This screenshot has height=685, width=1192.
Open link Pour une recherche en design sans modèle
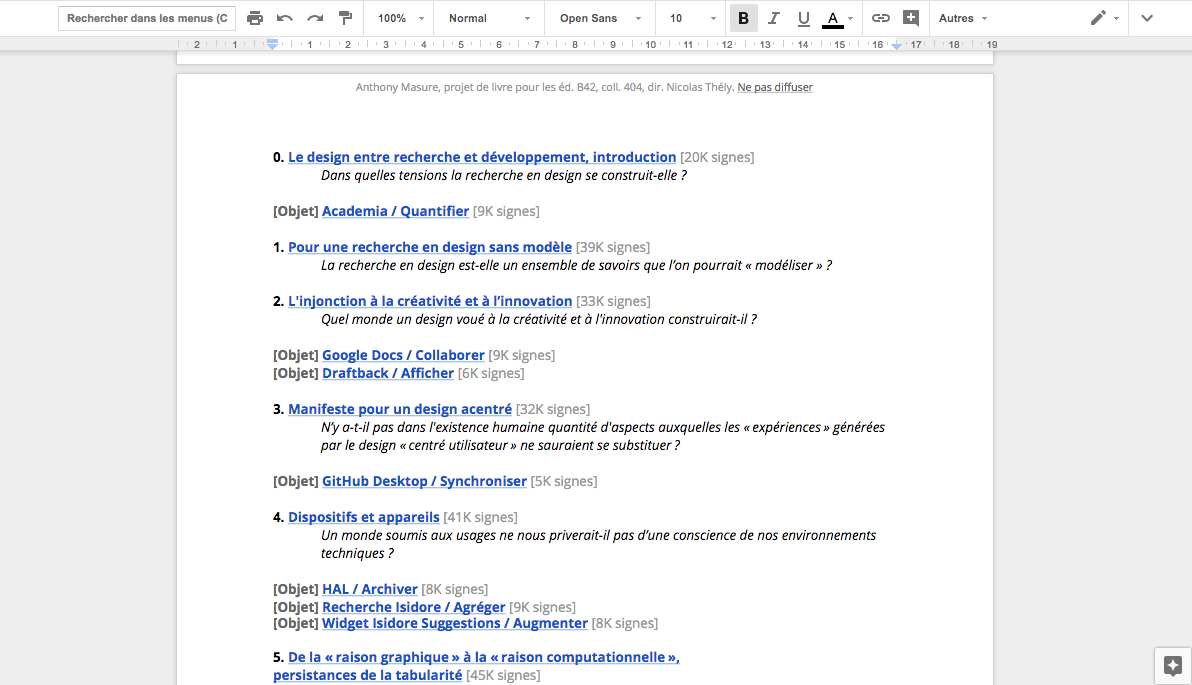click(430, 247)
